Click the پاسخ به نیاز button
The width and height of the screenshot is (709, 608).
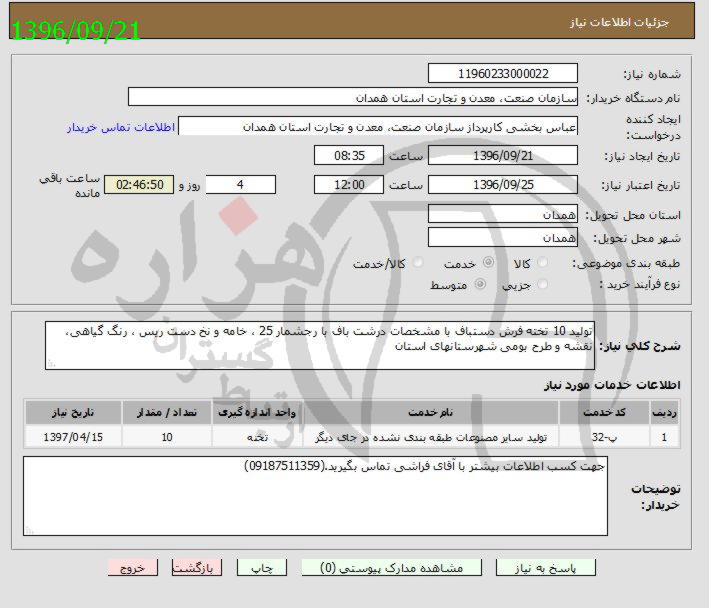tap(546, 567)
